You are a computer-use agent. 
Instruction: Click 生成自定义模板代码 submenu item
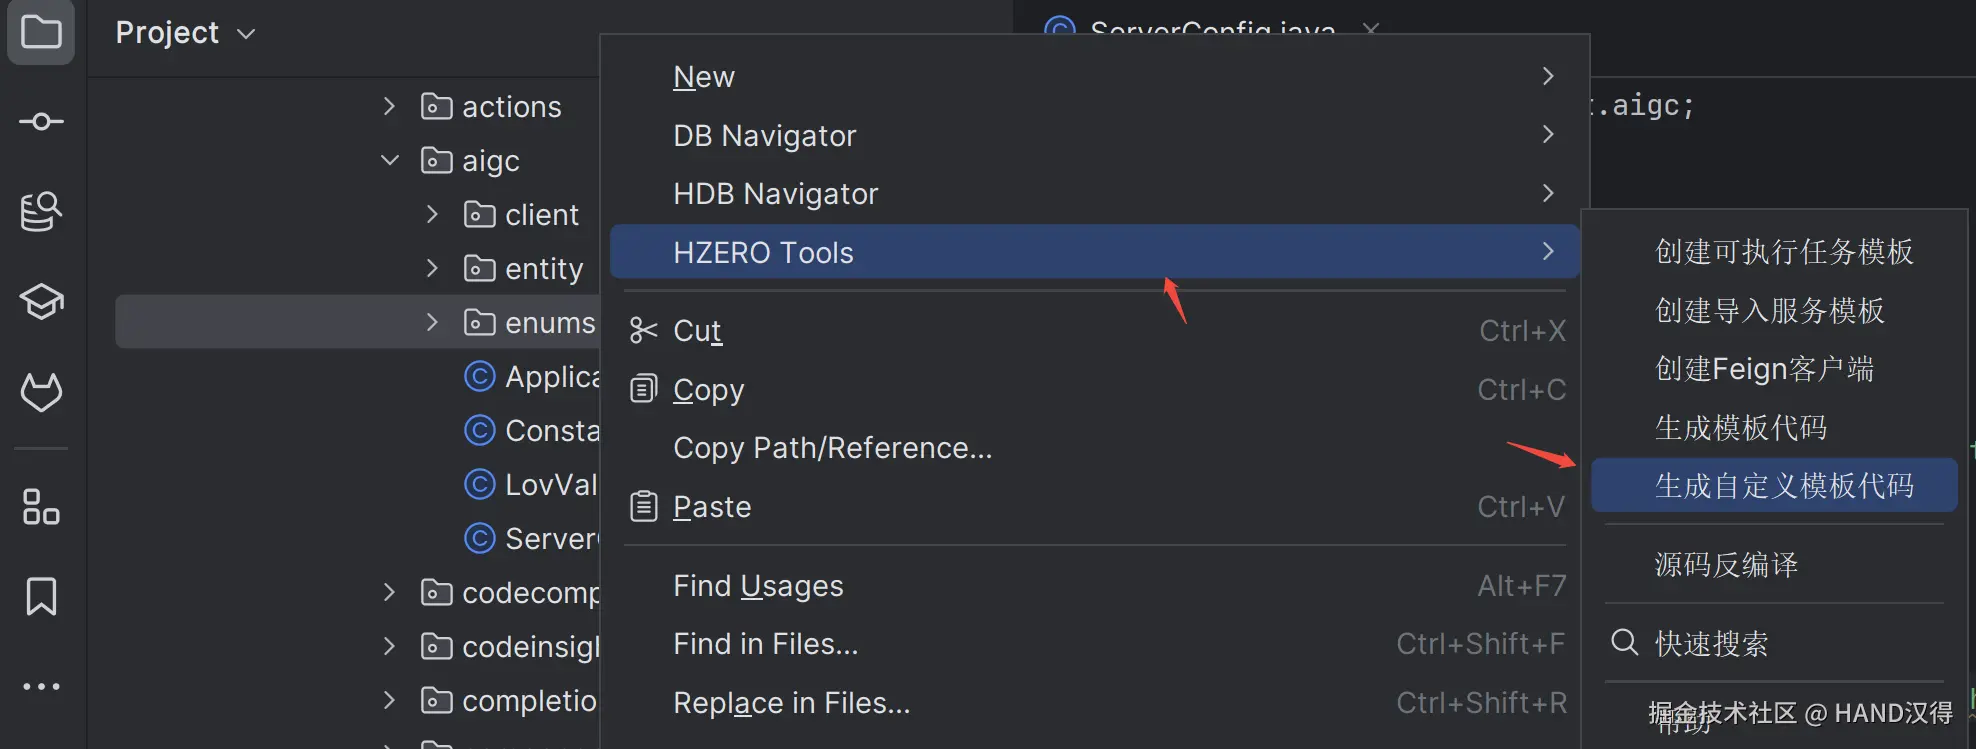[1783, 486]
